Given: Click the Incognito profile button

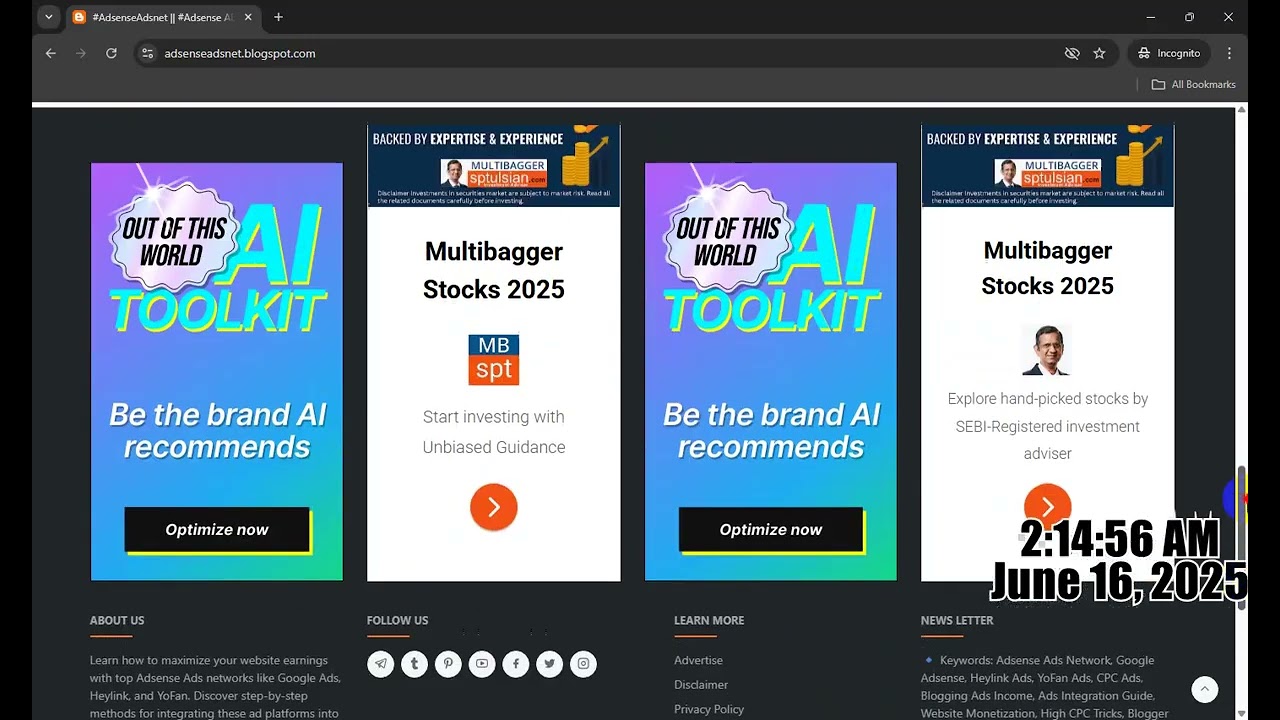Looking at the screenshot, I should tap(1168, 53).
